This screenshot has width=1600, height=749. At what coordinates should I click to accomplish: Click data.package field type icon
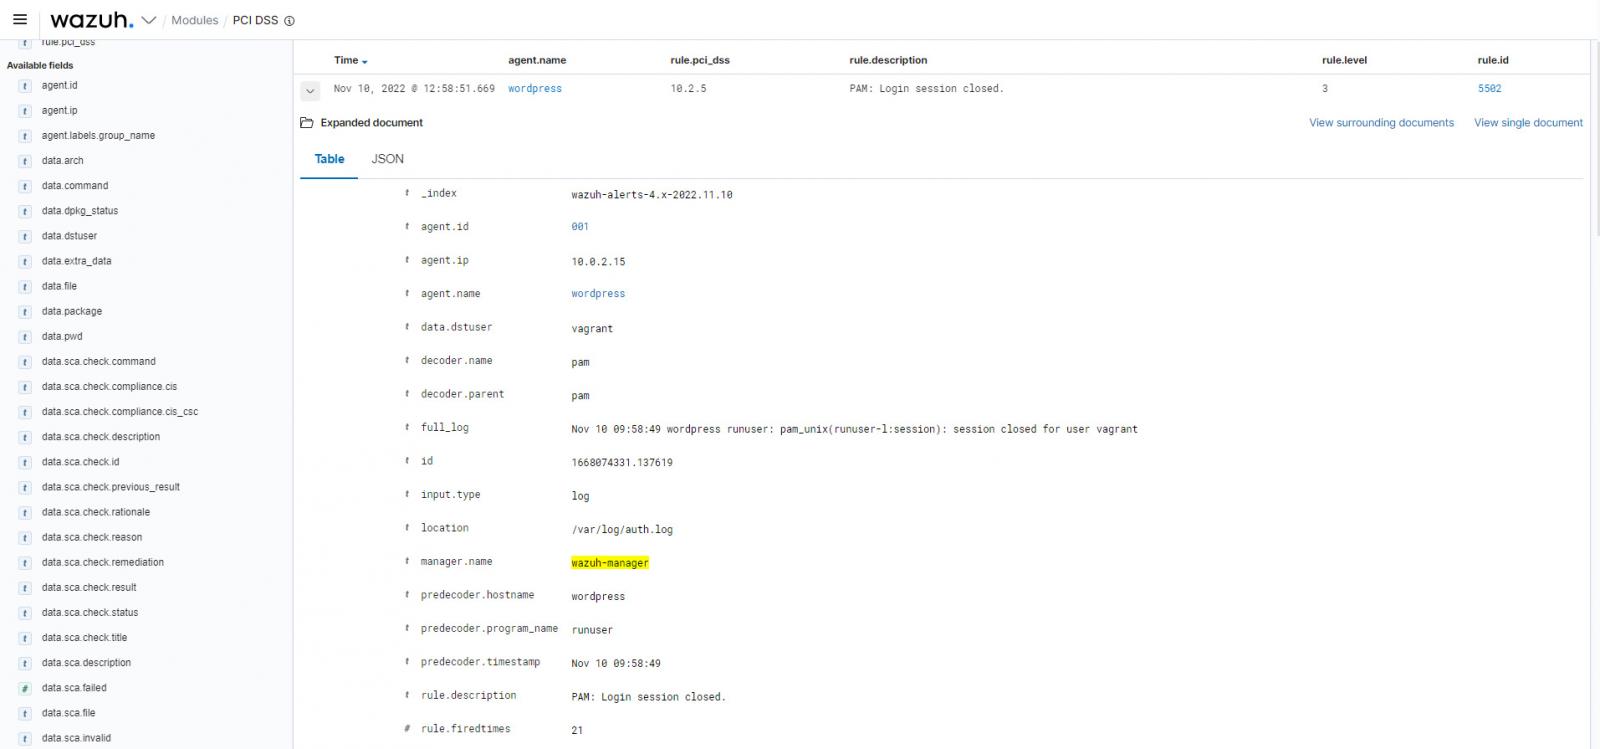pos(25,312)
